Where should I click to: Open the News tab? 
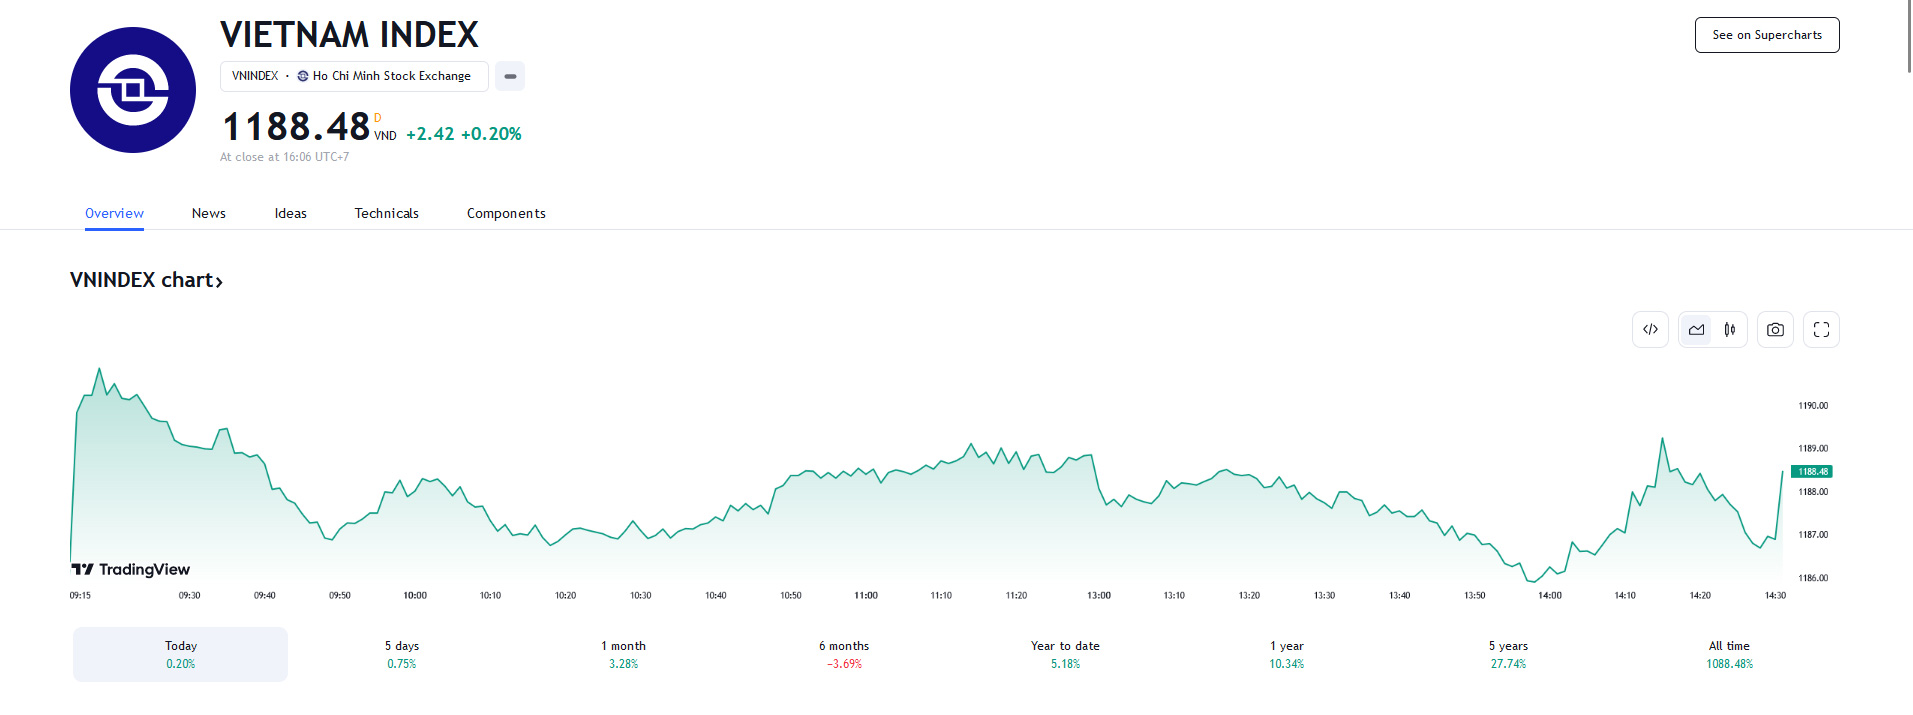[209, 213]
